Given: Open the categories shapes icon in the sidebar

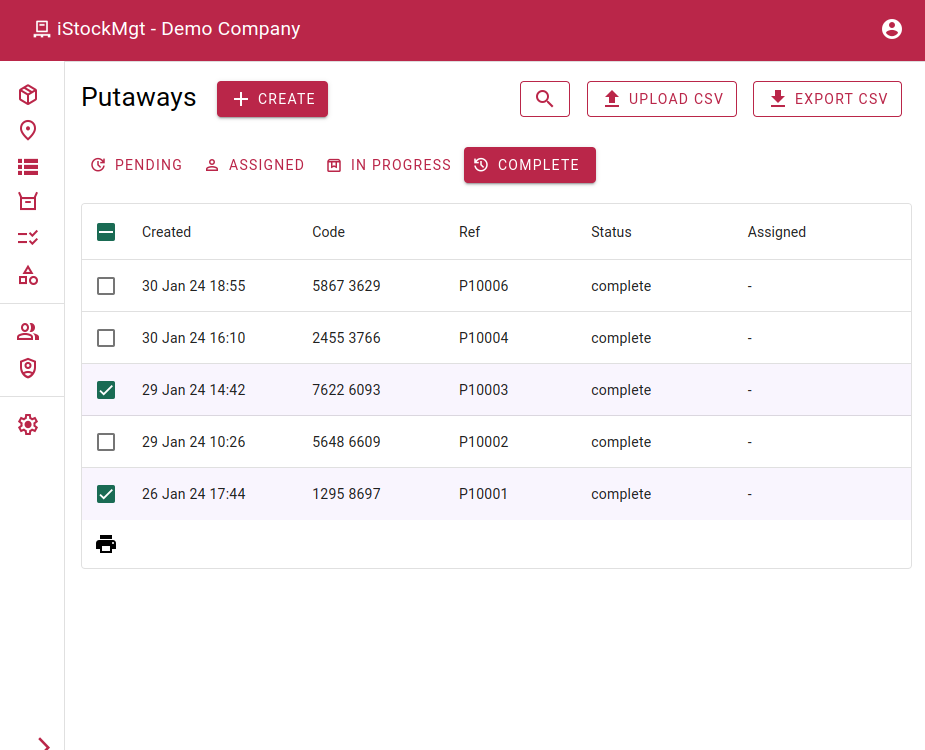Looking at the screenshot, I should pyautogui.click(x=27, y=275).
